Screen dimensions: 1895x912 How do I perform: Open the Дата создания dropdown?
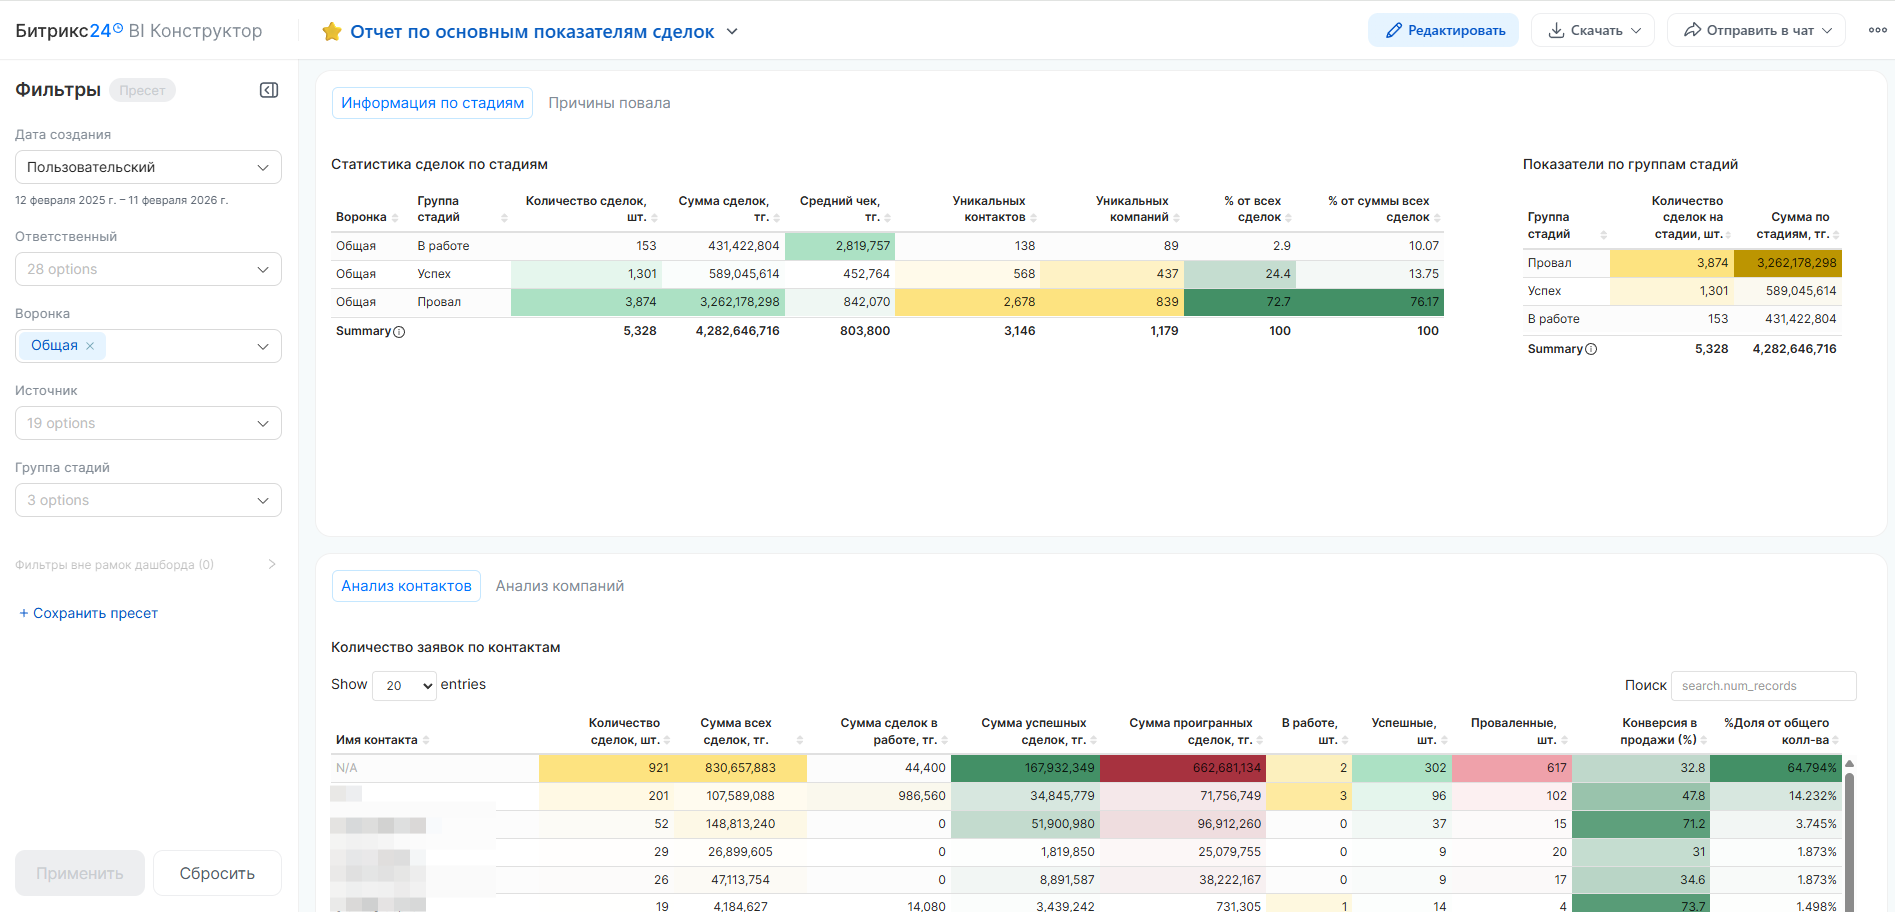(x=148, y=167)
